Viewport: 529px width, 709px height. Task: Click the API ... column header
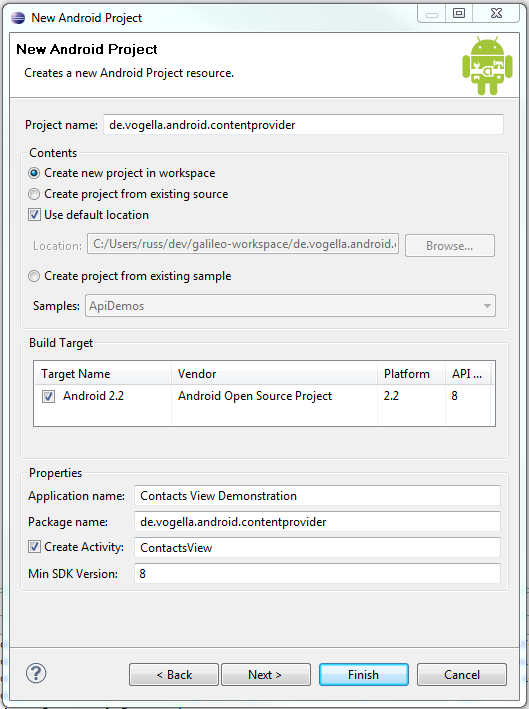pyautogui.click(x=468, y=373)
